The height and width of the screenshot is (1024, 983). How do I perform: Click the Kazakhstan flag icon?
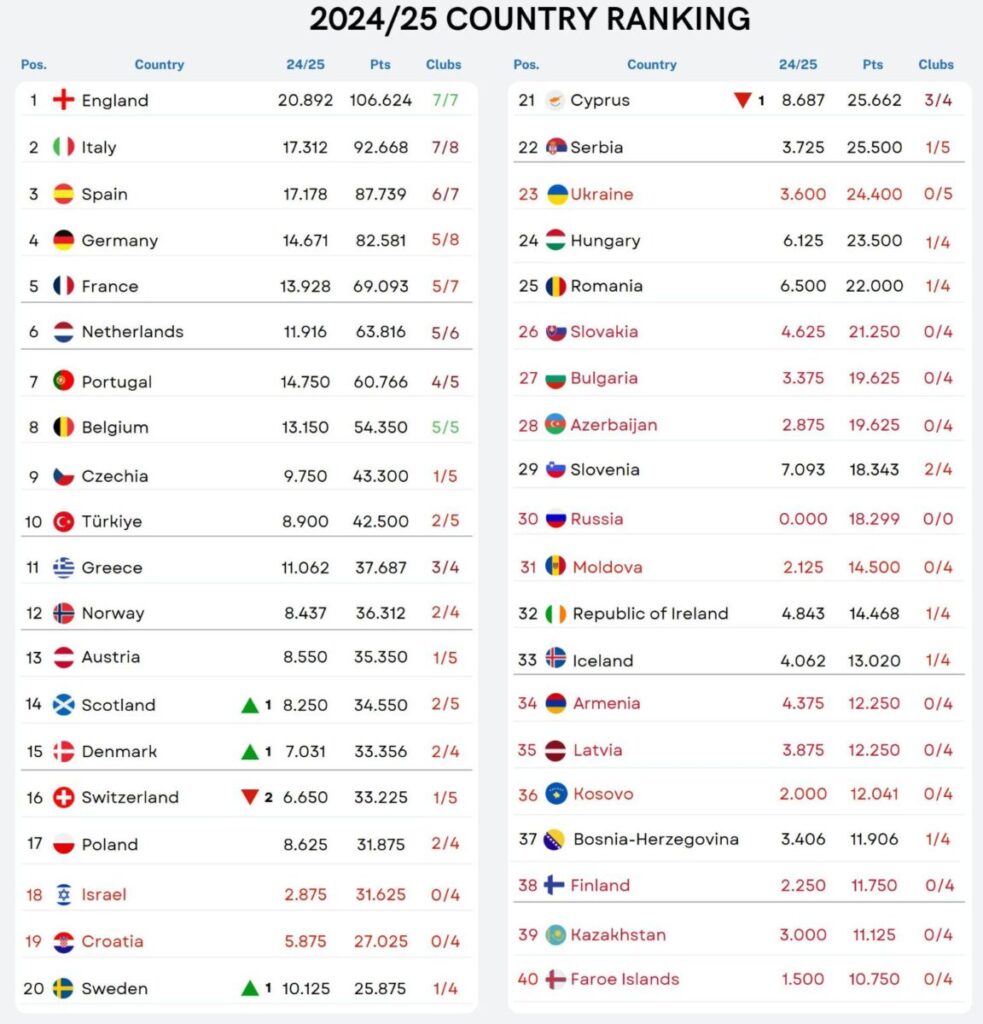point(556,935)
